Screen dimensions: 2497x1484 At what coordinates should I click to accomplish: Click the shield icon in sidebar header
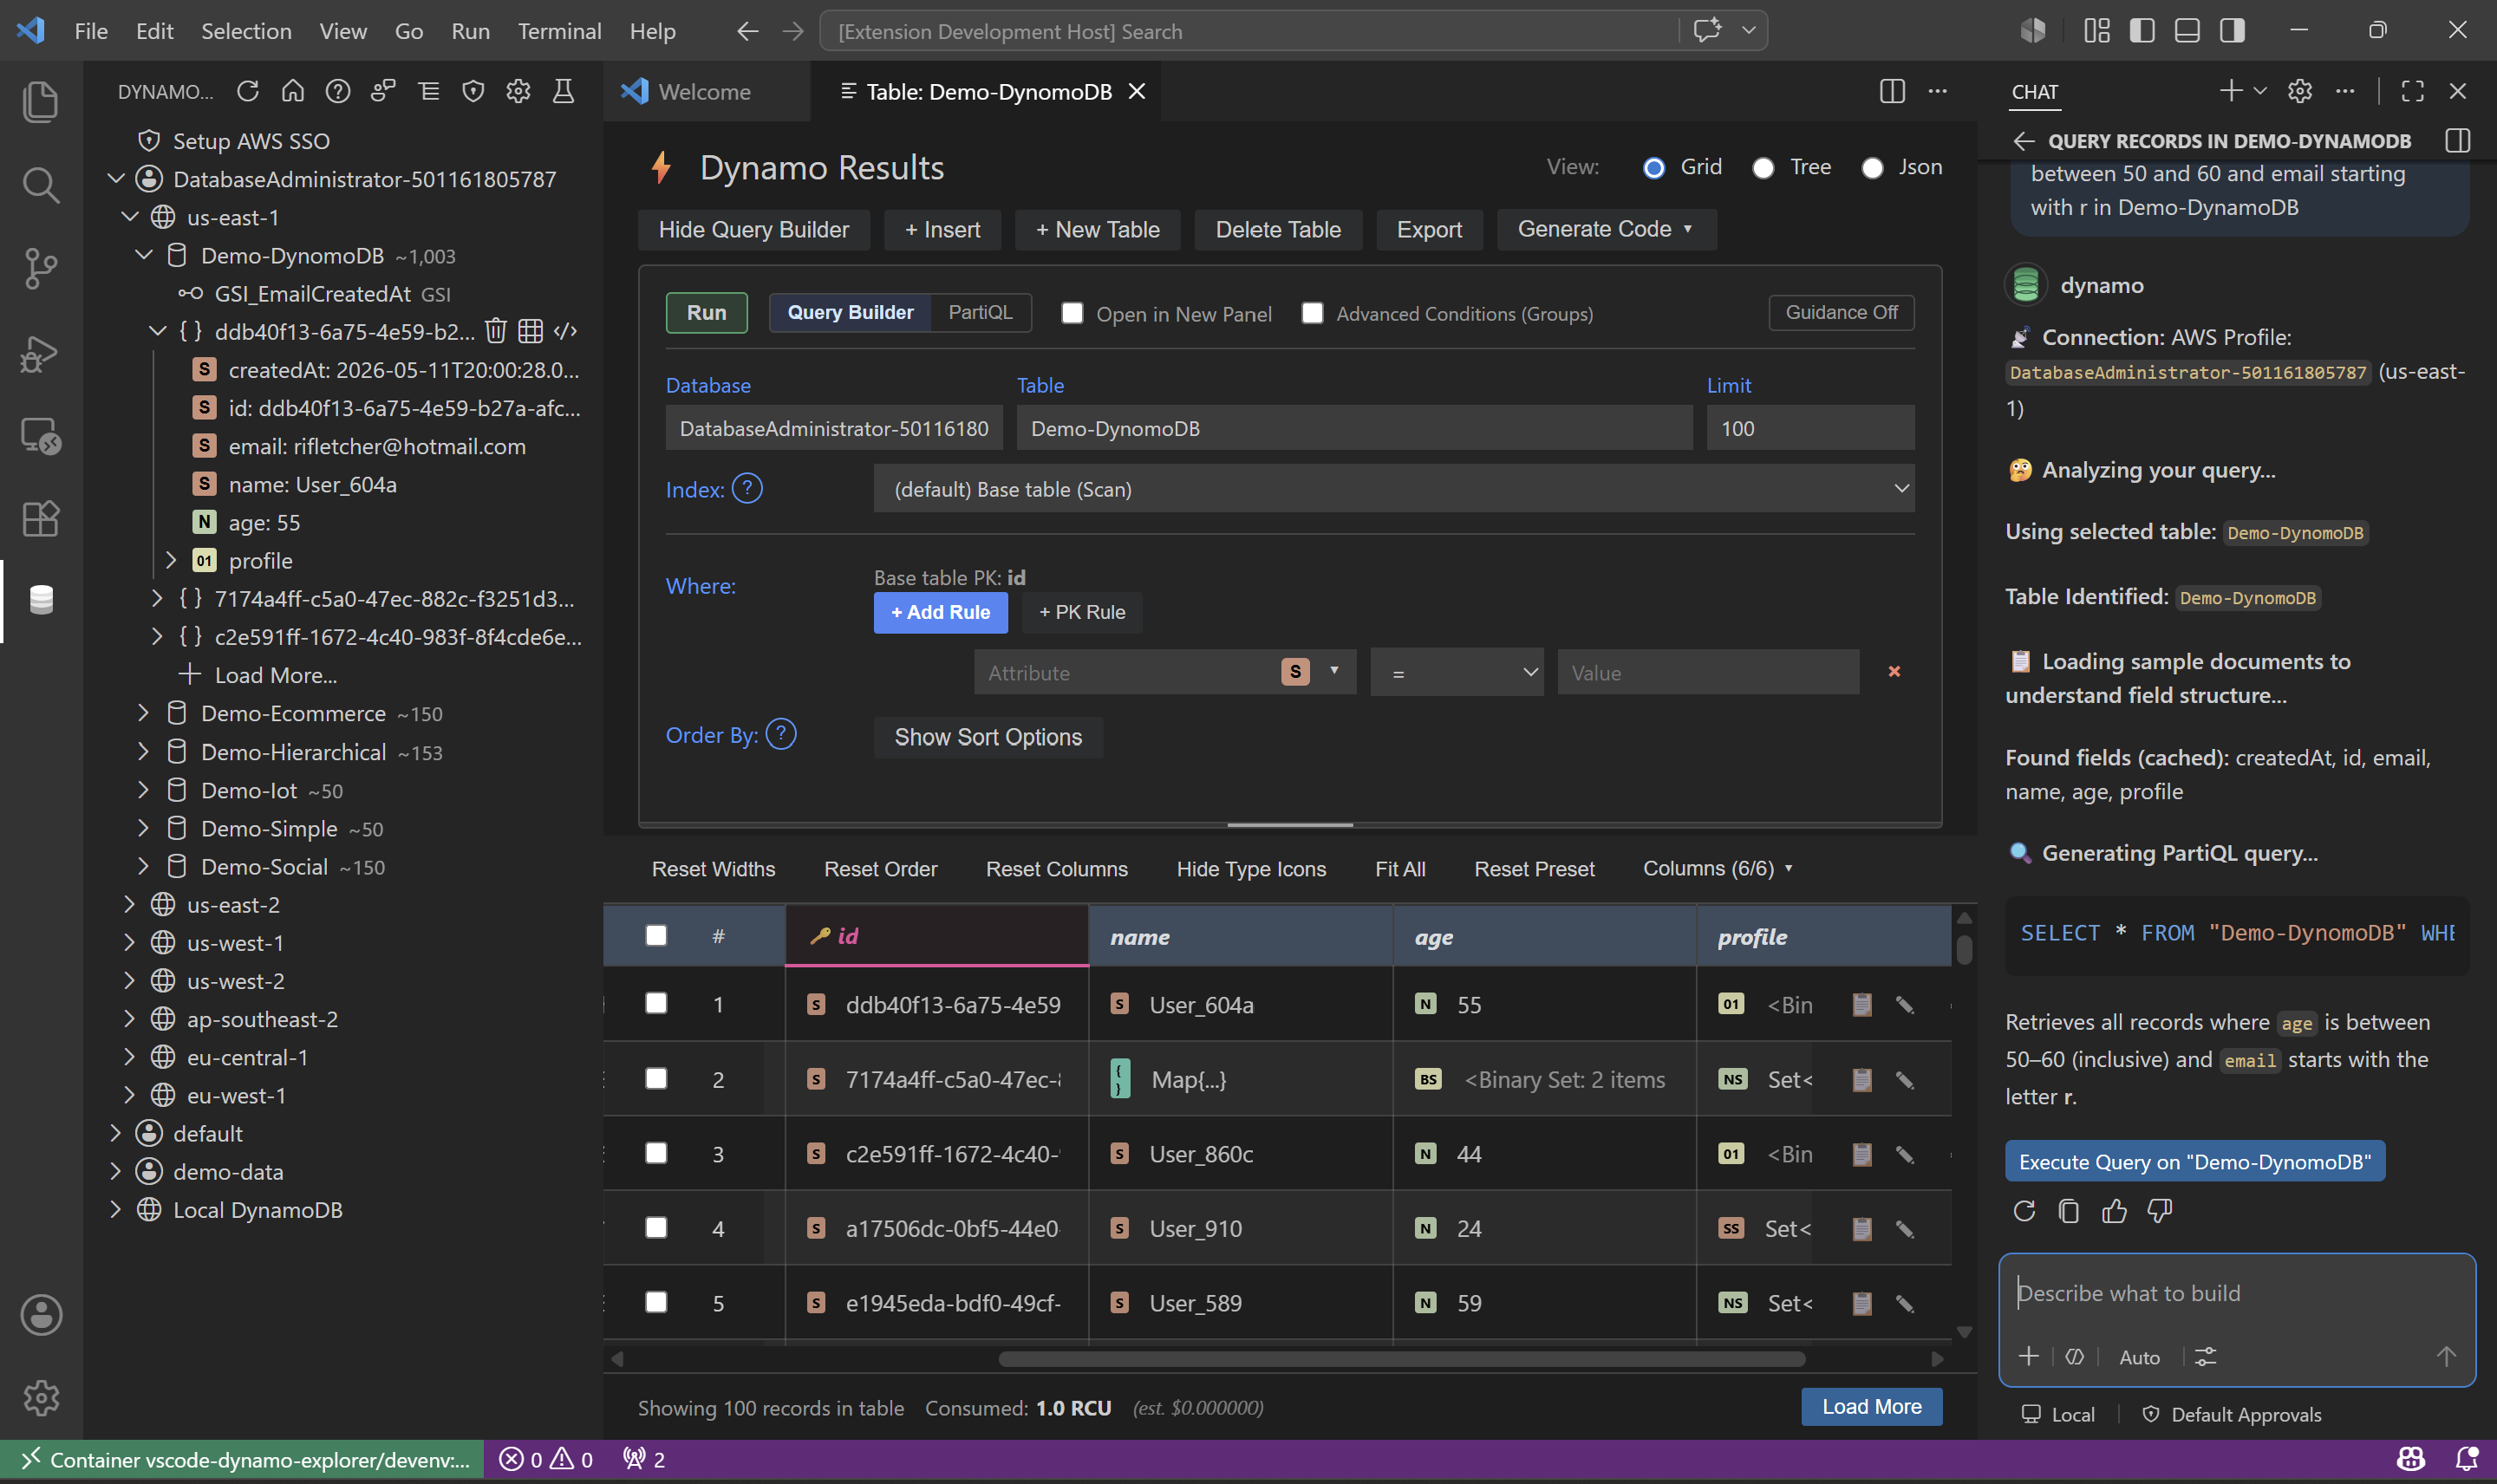click(473, 92)
